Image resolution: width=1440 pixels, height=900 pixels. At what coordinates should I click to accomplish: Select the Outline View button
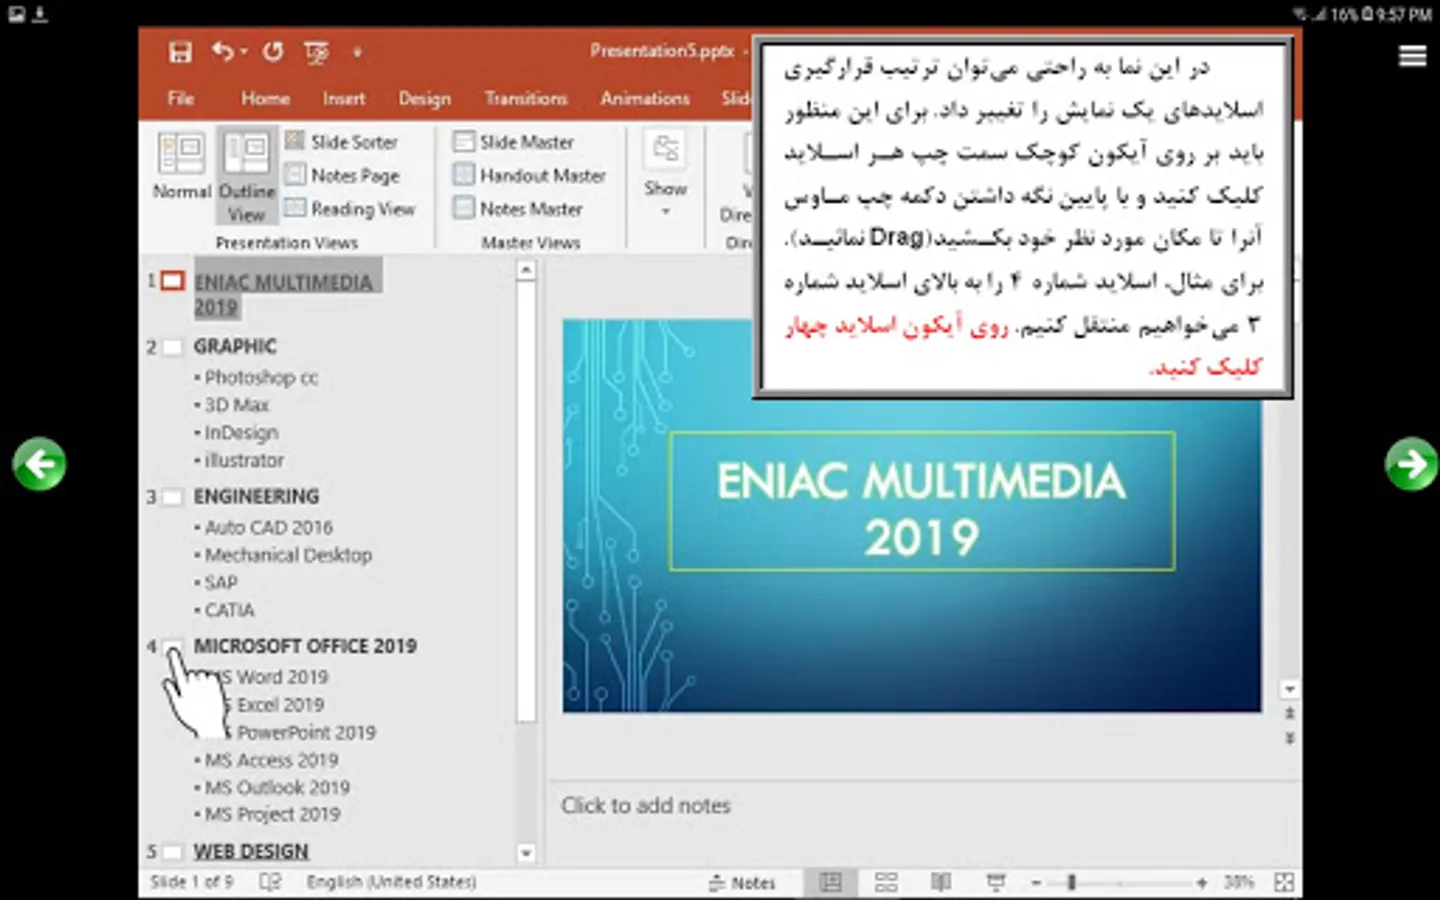pos(247,176)
